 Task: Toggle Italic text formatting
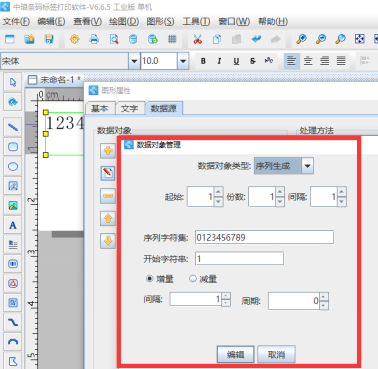(x=219, y=61)
